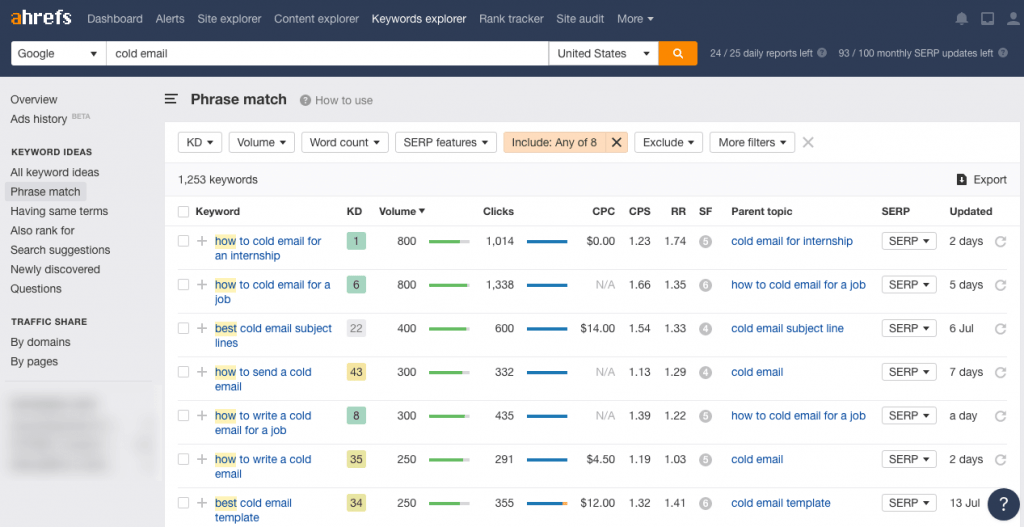Add 'how to cold email for a job' to list
This screenshot has width=1024, height=527.
point(202,285)
